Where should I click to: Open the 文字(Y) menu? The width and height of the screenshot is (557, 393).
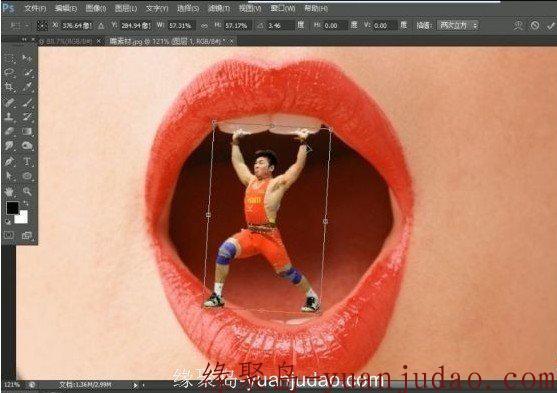[157, 8]
